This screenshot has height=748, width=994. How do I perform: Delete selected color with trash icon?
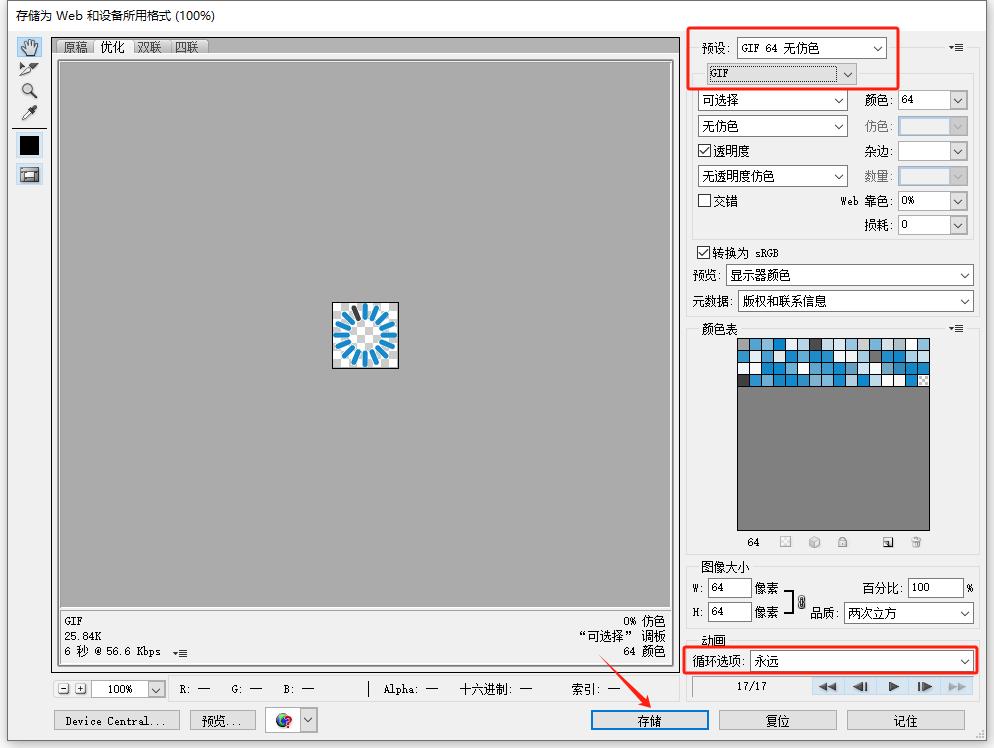[917, 542]
